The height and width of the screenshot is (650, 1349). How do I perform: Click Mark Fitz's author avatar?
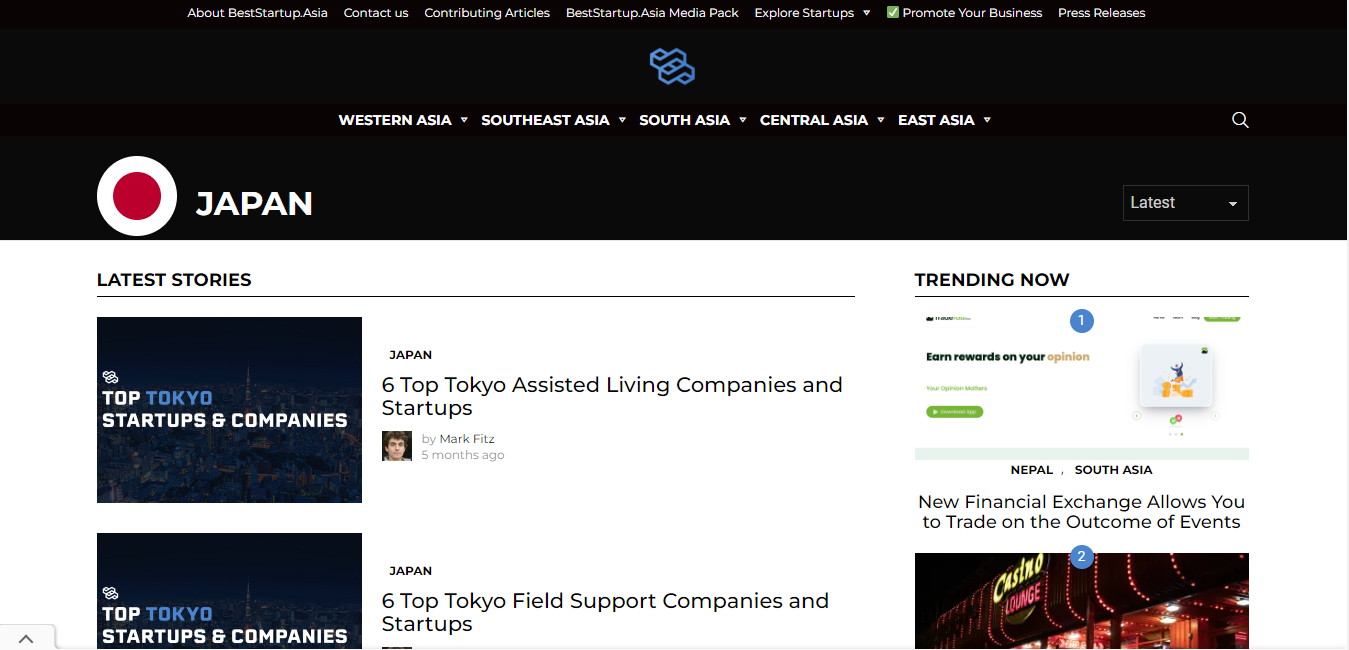396,445
